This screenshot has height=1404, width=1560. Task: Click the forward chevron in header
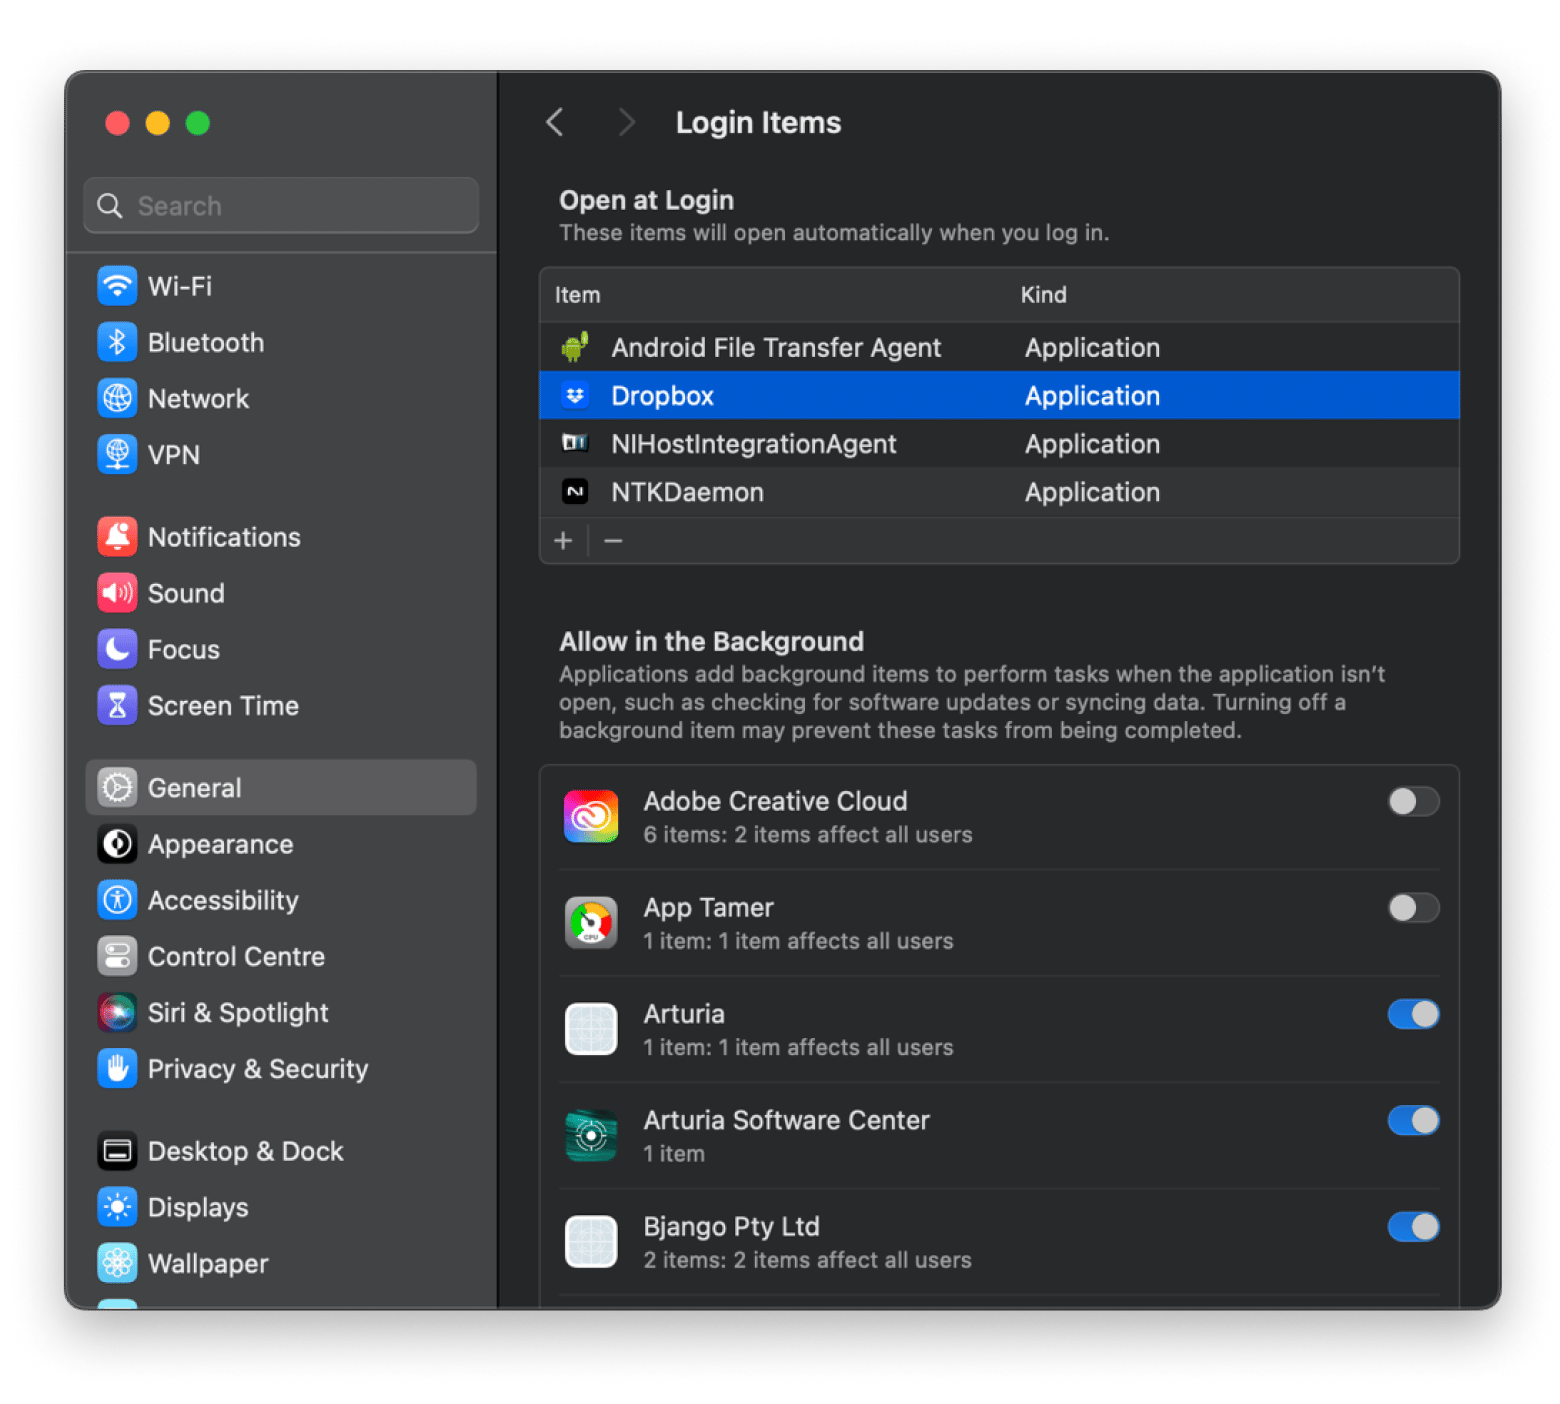(x=626, y=122)
